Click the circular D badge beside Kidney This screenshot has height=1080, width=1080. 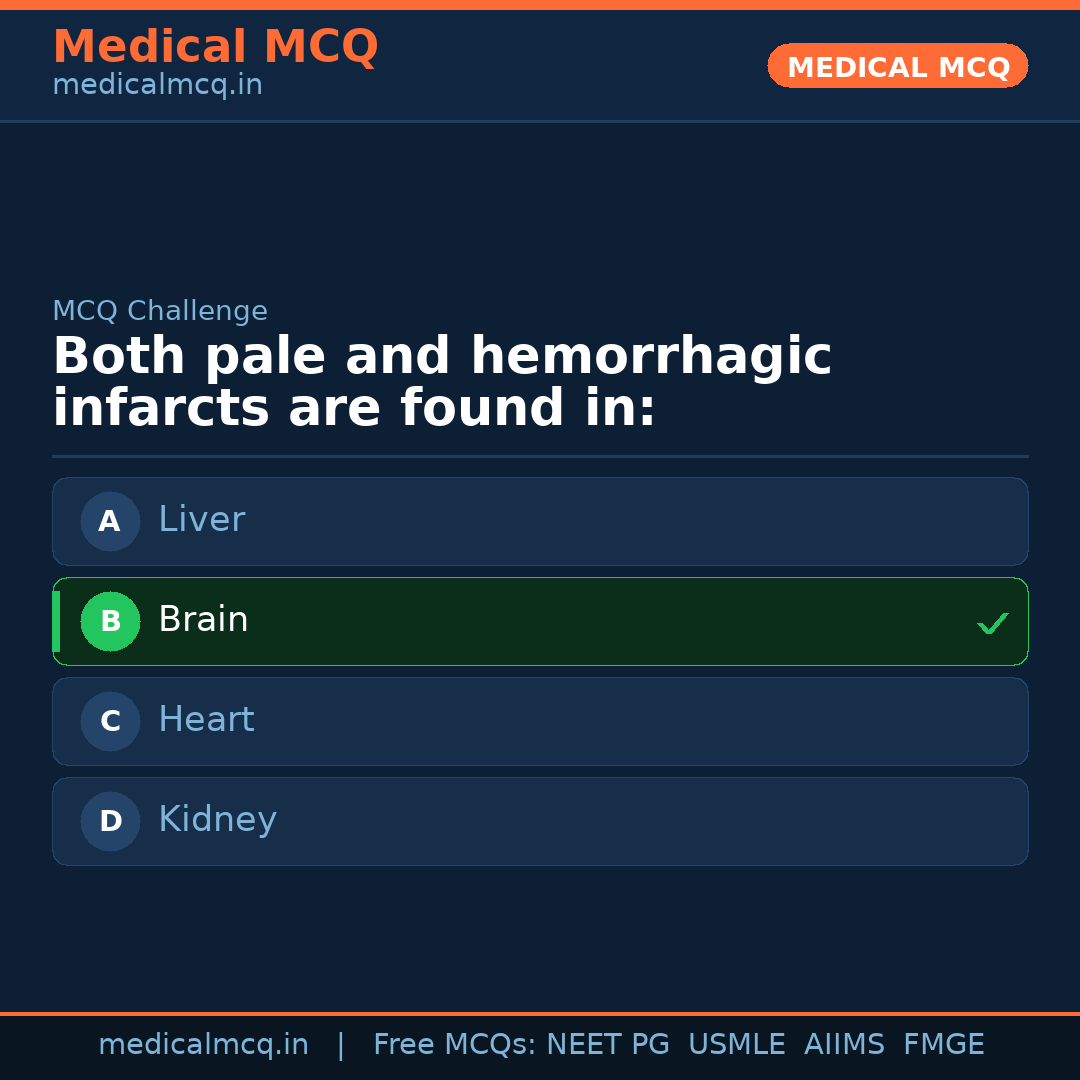[110, 821]
